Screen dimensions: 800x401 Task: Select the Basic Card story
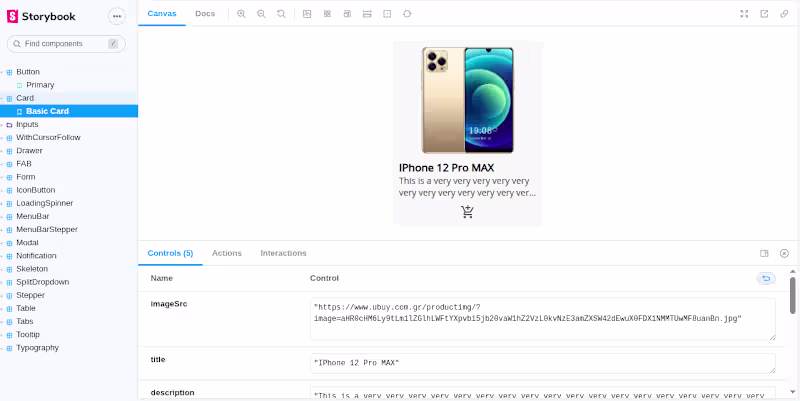[47, 111]
